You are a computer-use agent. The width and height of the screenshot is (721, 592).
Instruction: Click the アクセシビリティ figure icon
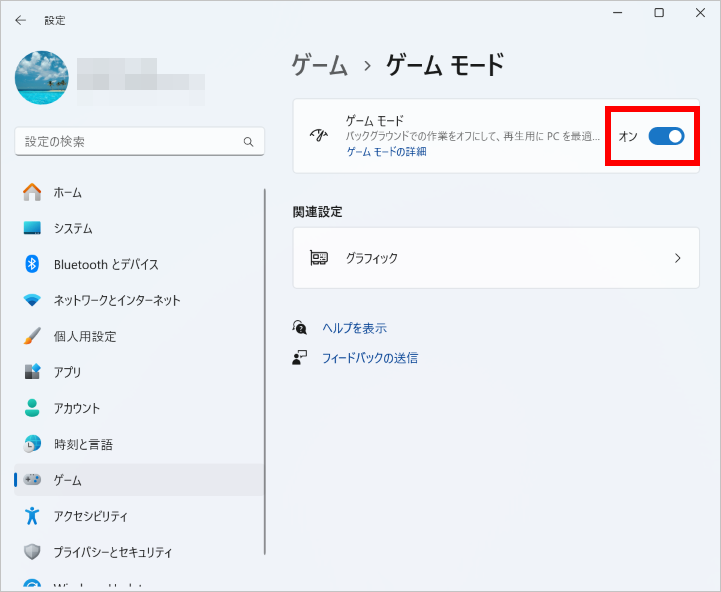coord(32,516)
